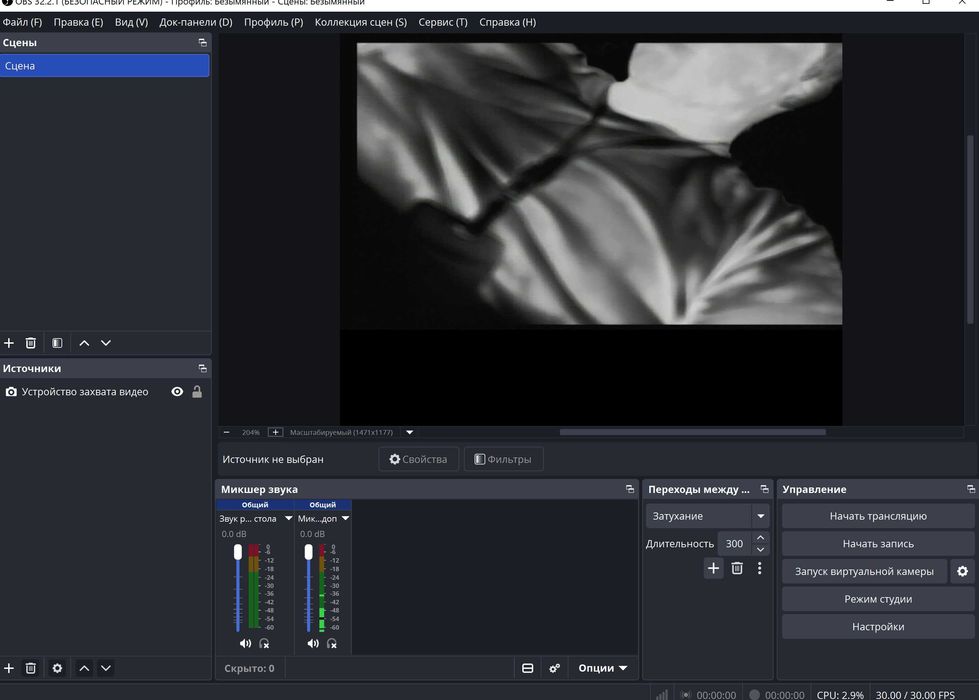Delete the current scene transition
Image resolution: width=979 pixels, height=700 pixels.
[x=737, y=568]
